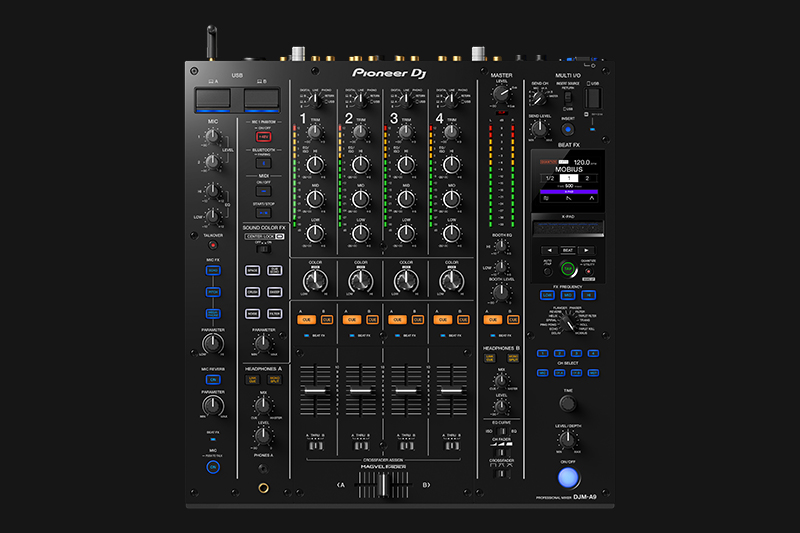Screen dimensions: 800x533
Task: Toggle the round MIC ON push-to-talk button
Action: tap(213, 467)
